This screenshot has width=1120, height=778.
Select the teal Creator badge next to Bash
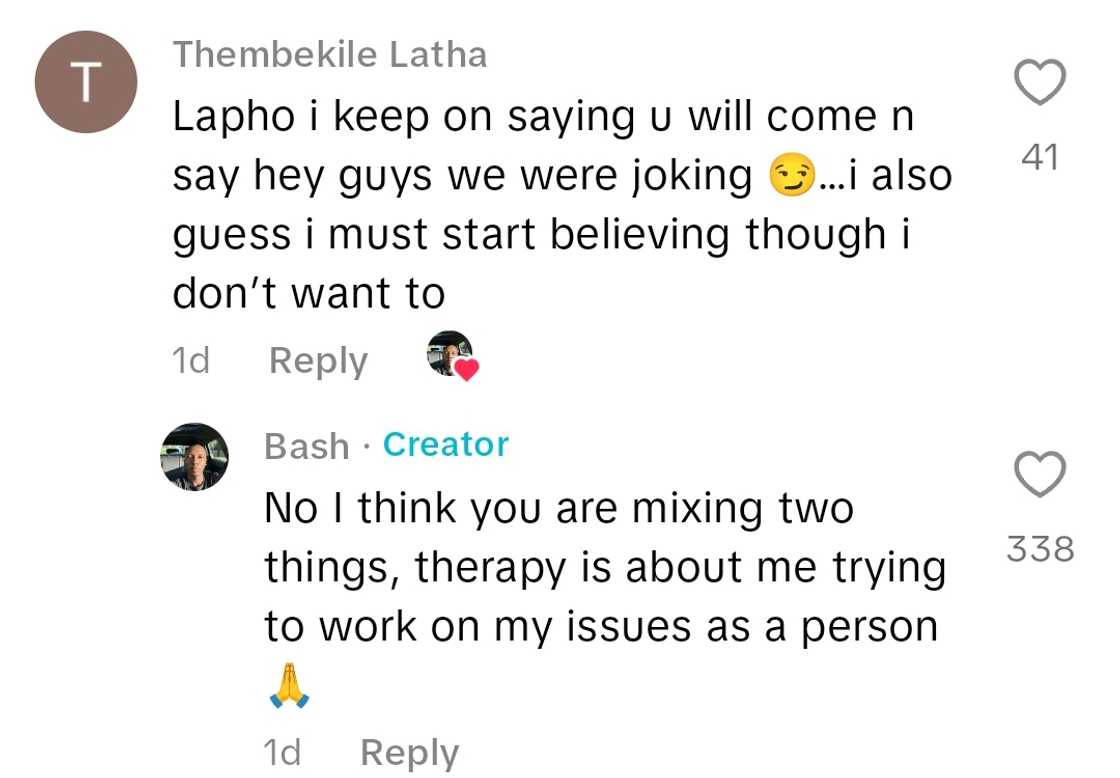coord(446,445)
